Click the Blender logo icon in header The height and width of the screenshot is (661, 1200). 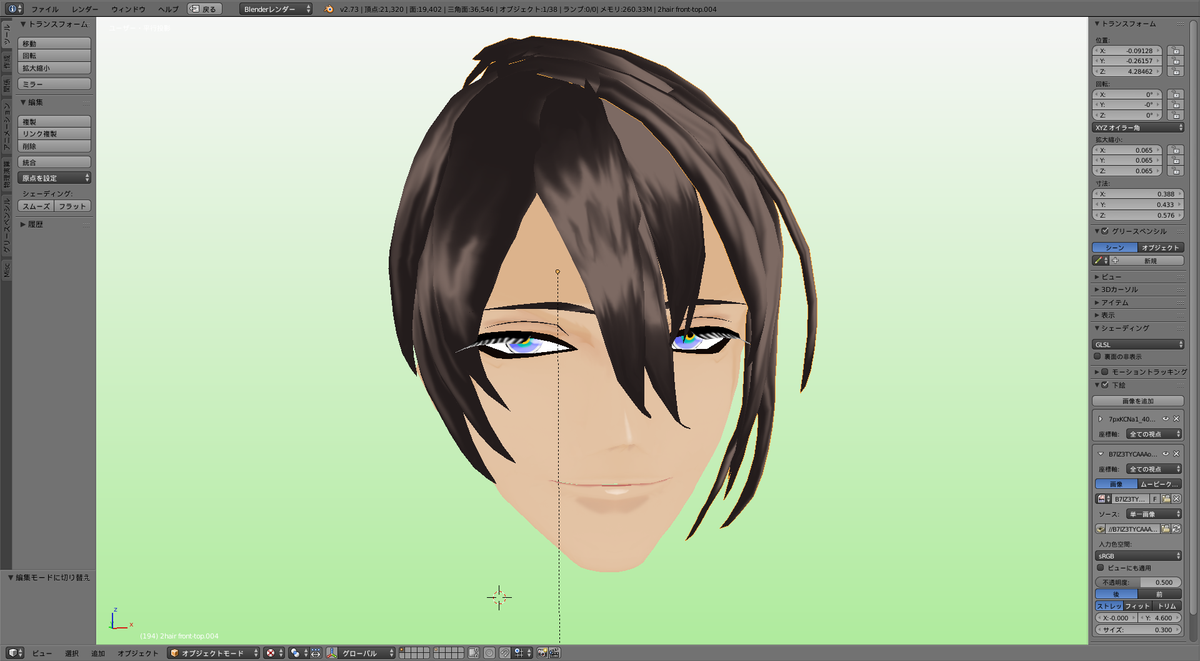[329, 8]
